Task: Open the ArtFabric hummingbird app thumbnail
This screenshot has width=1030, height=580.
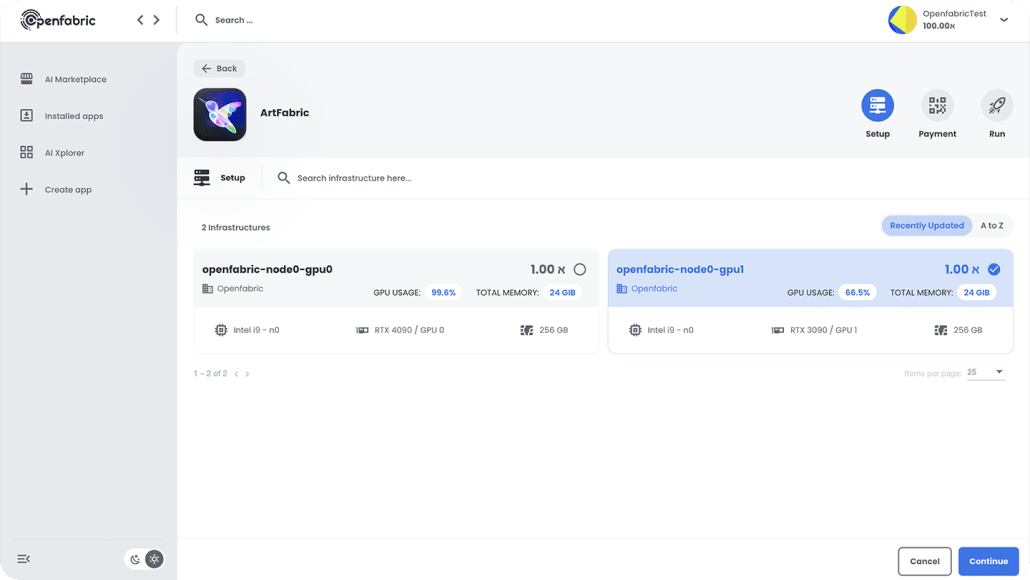Action: tap(220, 114)
